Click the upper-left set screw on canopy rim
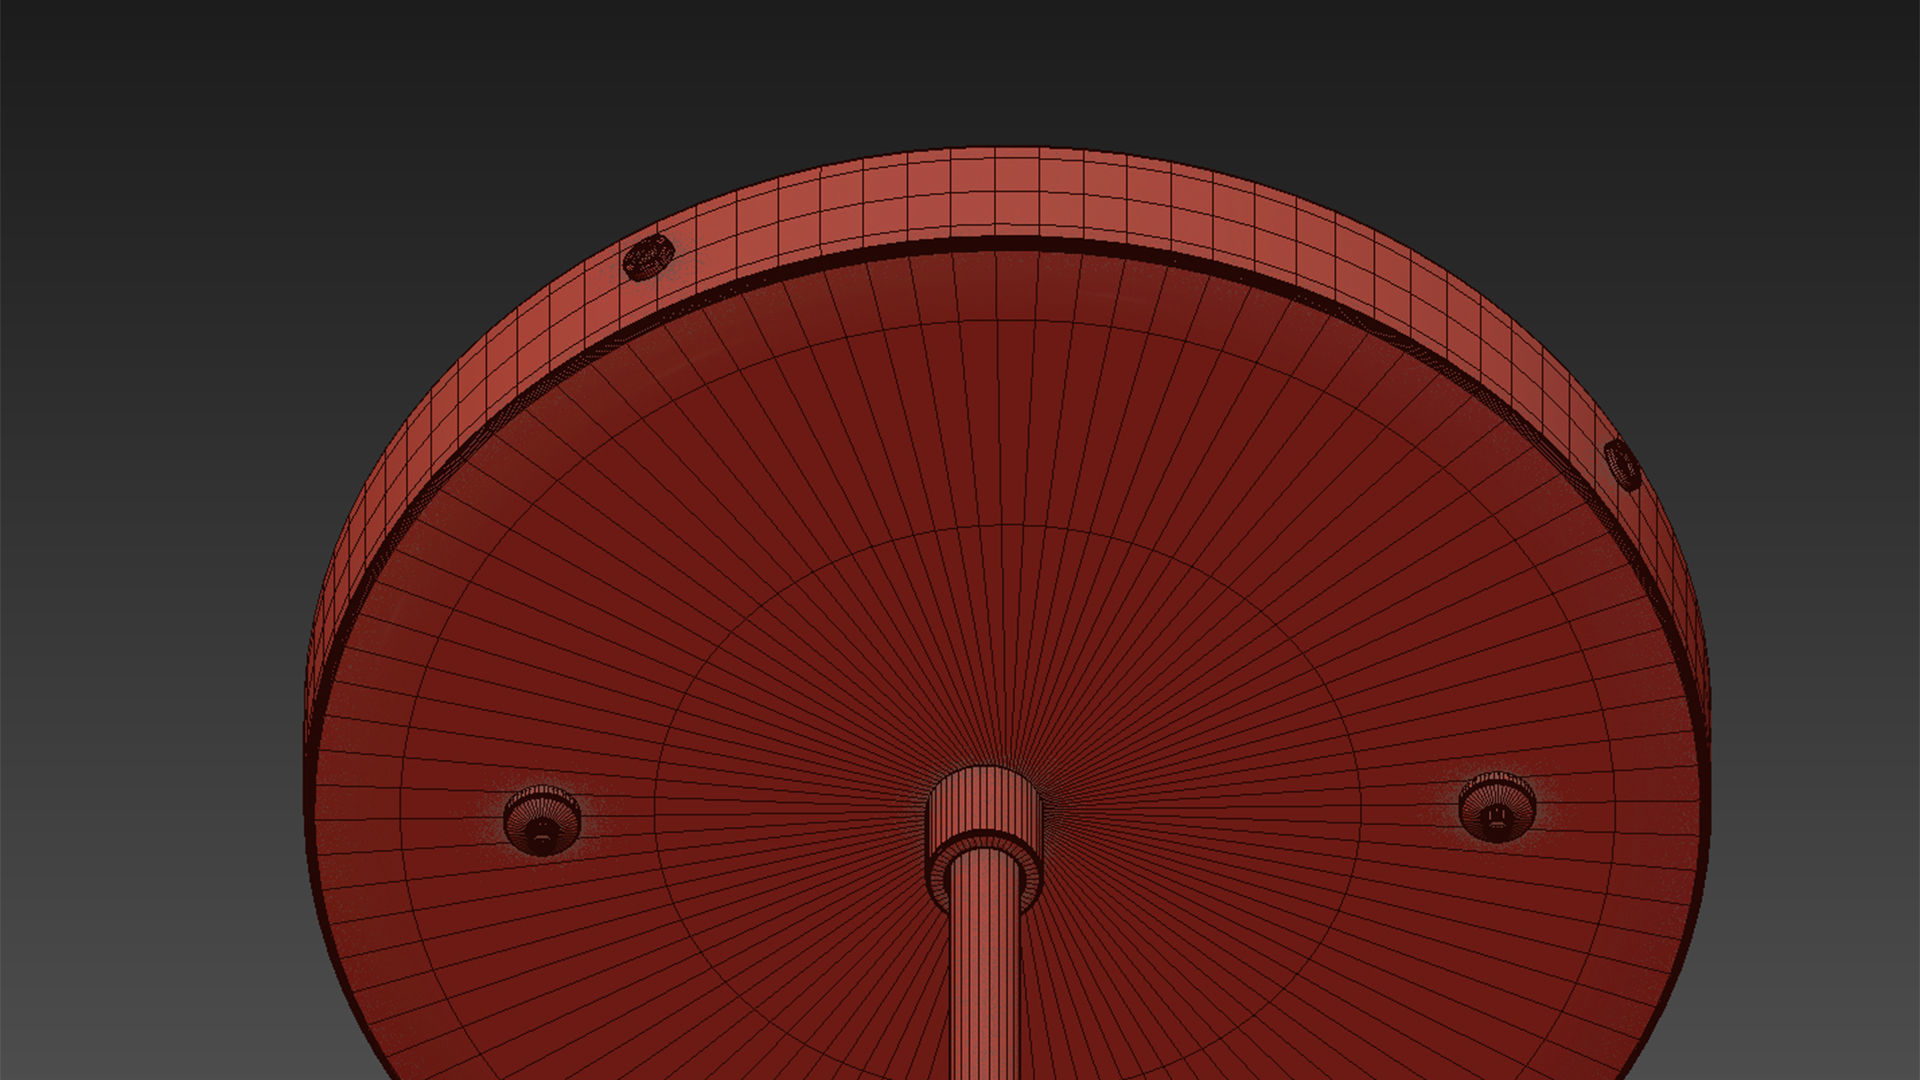Screen dimensions: 1920x1080 tap(648, 257)
